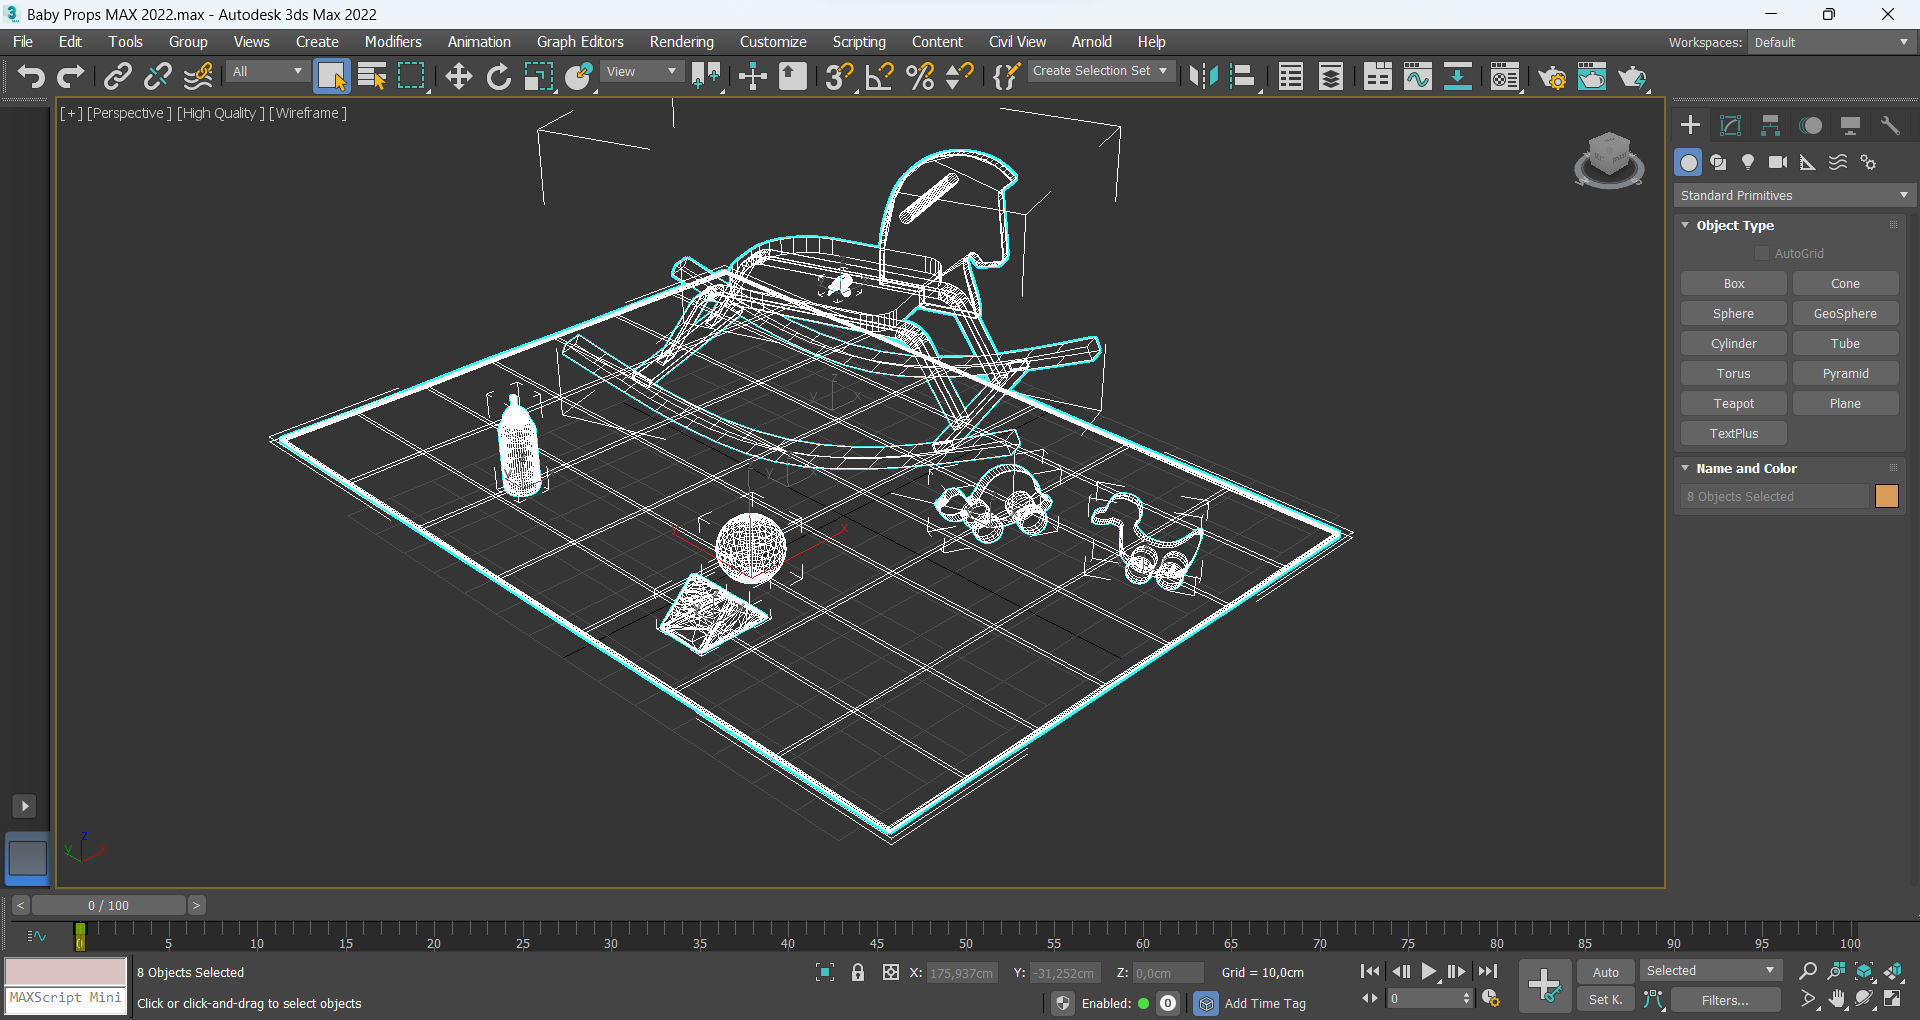The height and width of the screenshot is (1020, 1920).
Task: Toggle Percent Snap
Action: pyautogui.click(x=920, y=76)
